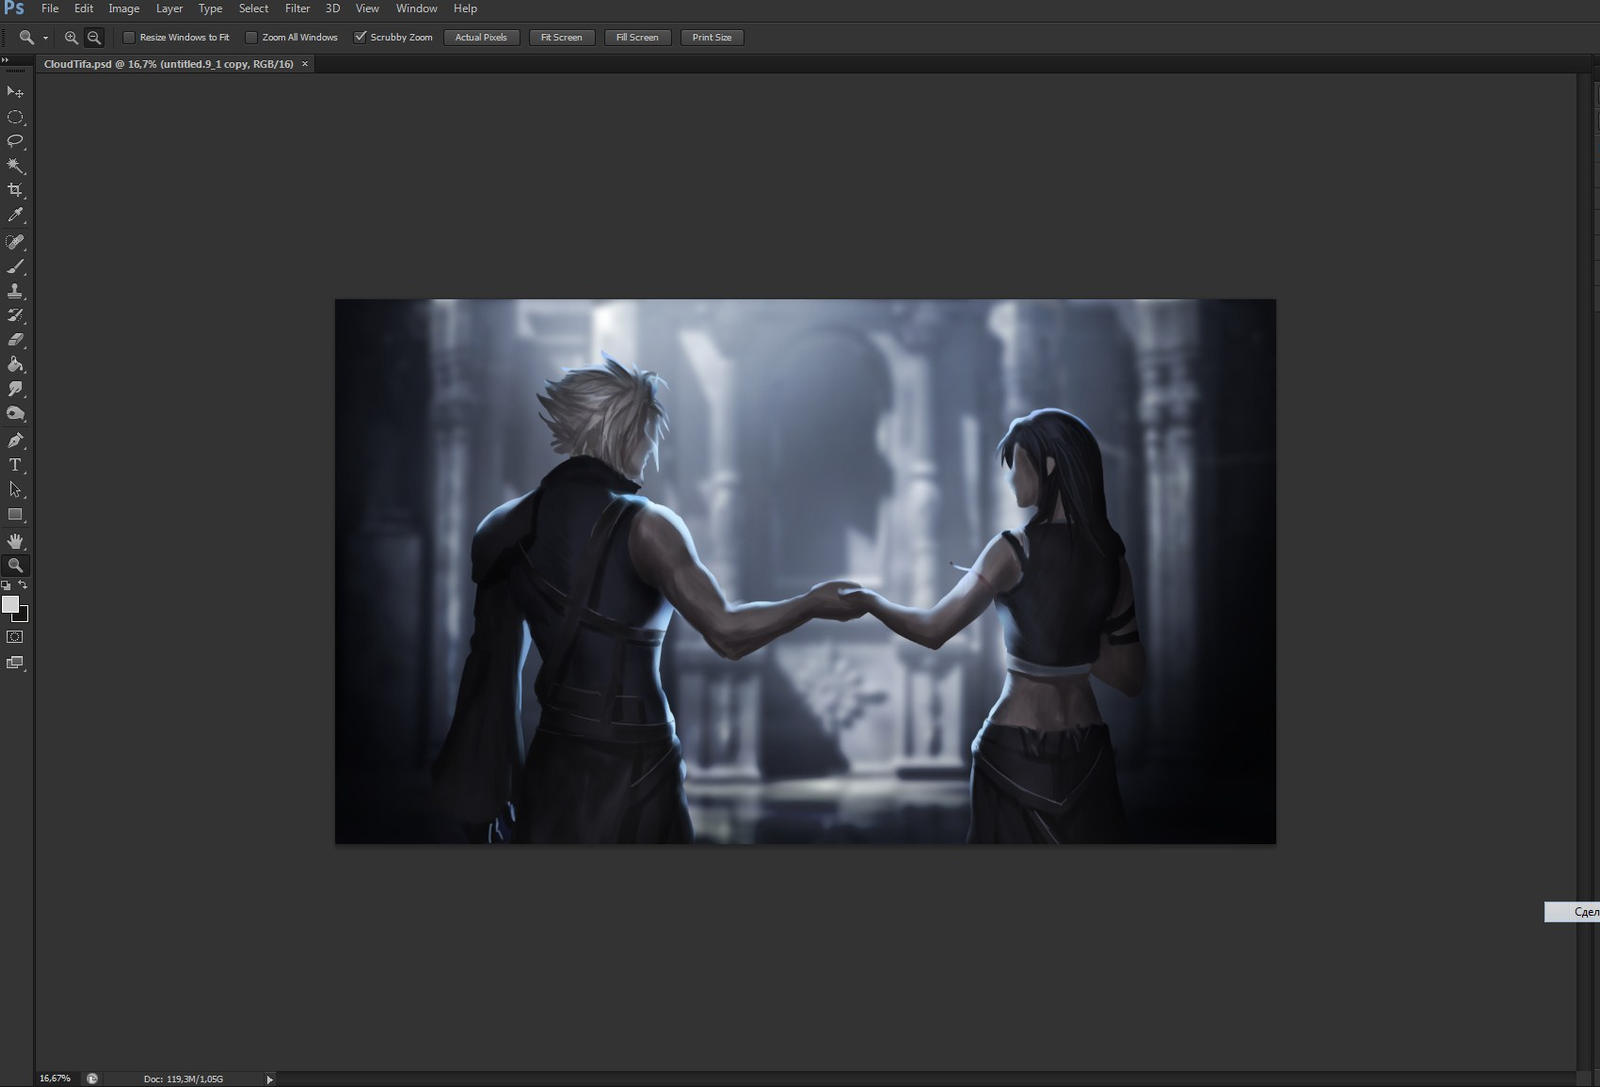Select the Type tool

click(x=15, y=465)
